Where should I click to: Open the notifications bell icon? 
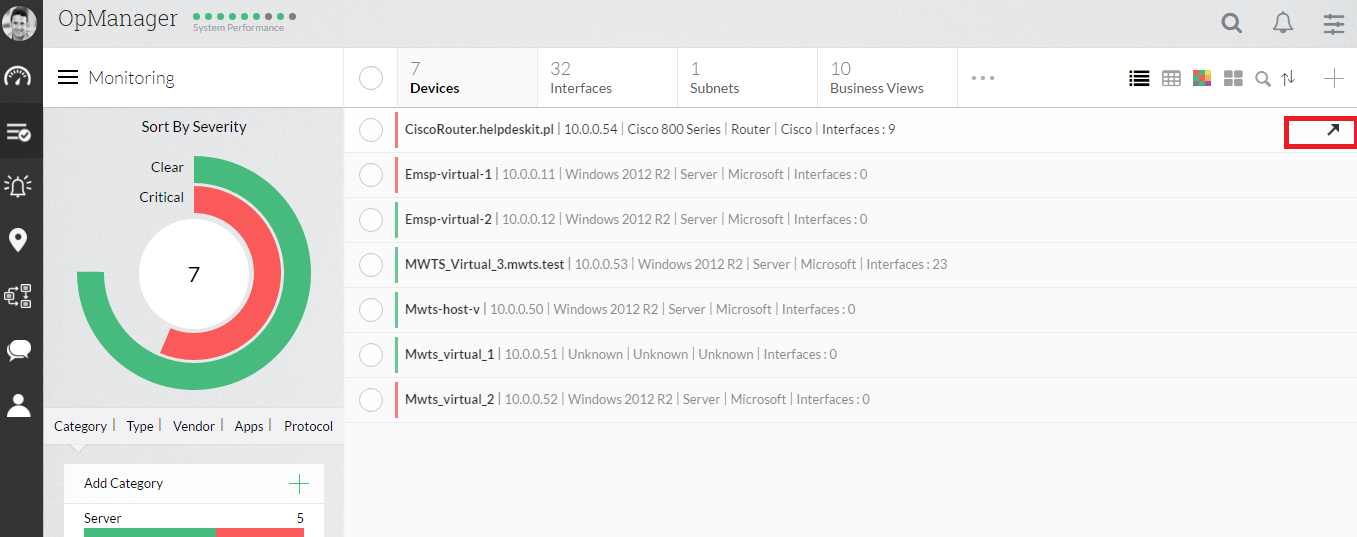pos(1283,23)
